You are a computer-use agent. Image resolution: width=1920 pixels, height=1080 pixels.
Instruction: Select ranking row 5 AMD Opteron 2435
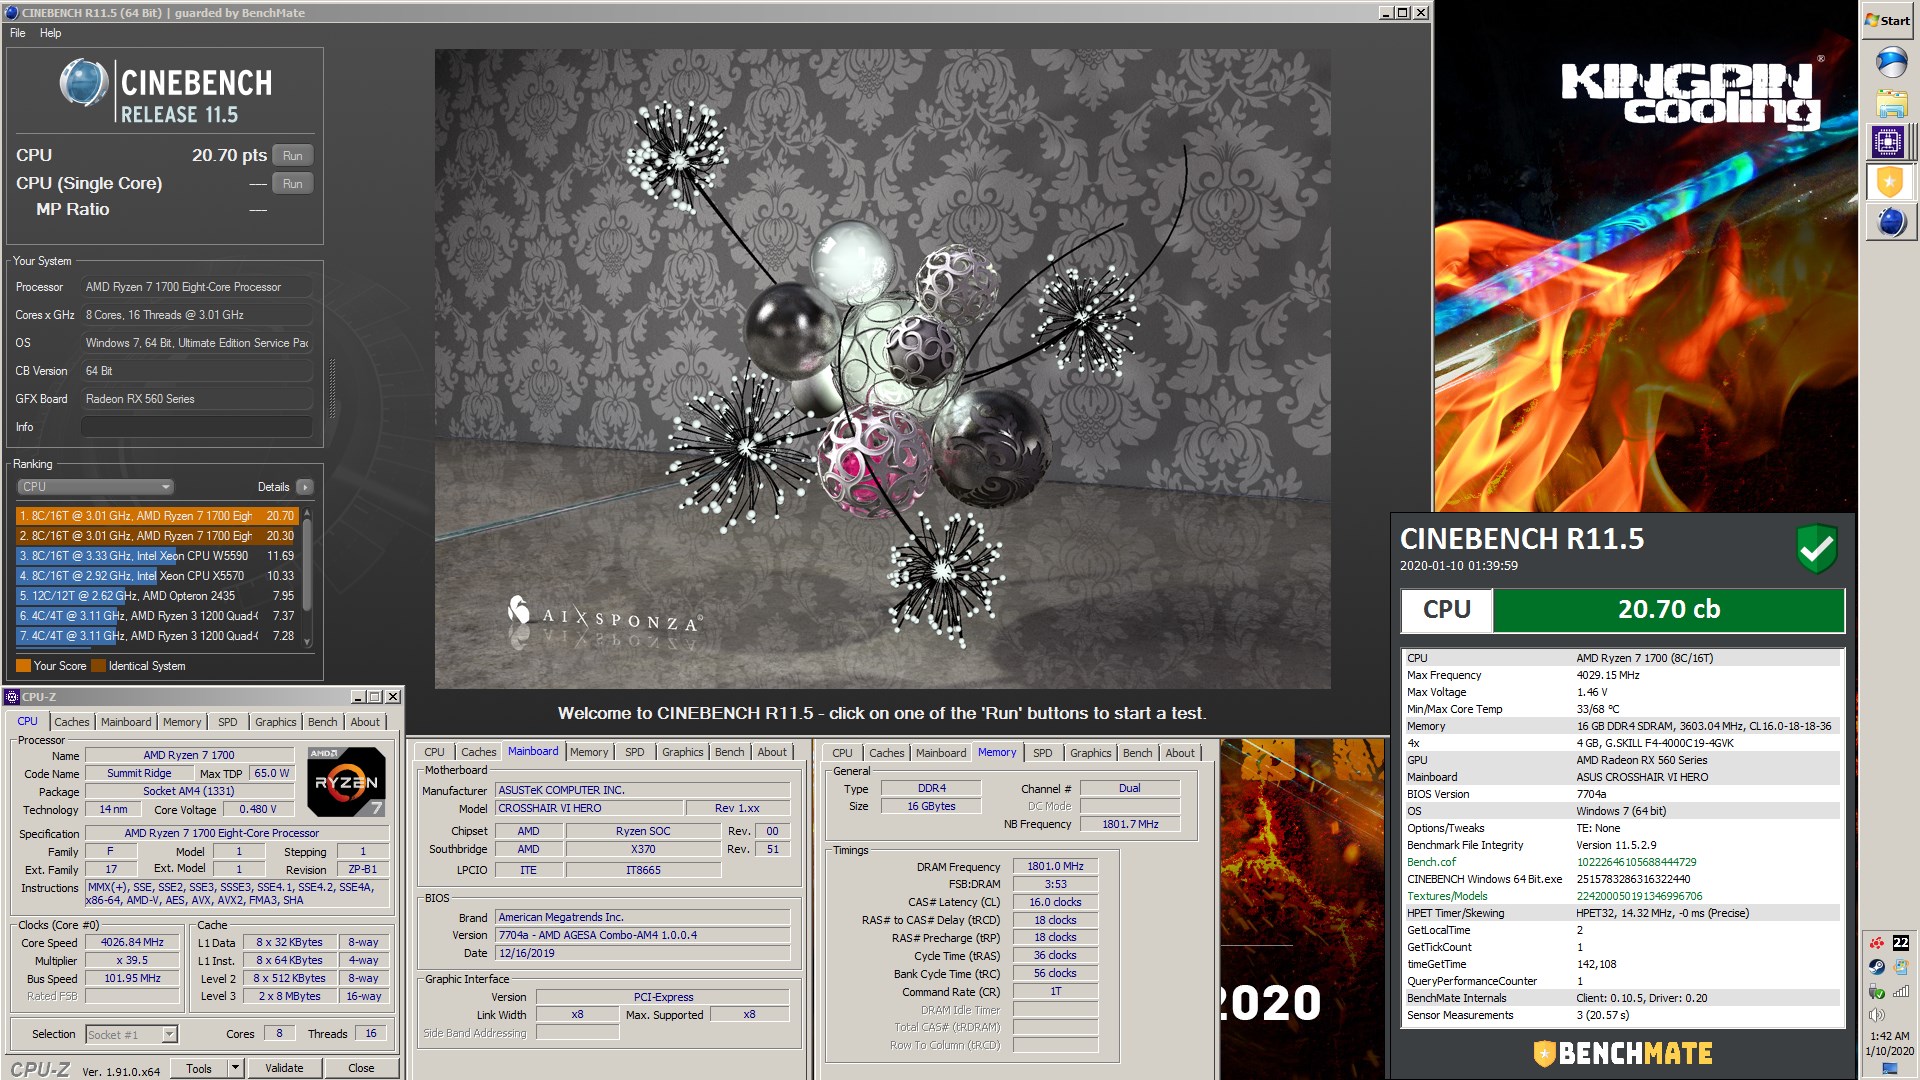tap(157, 596)
